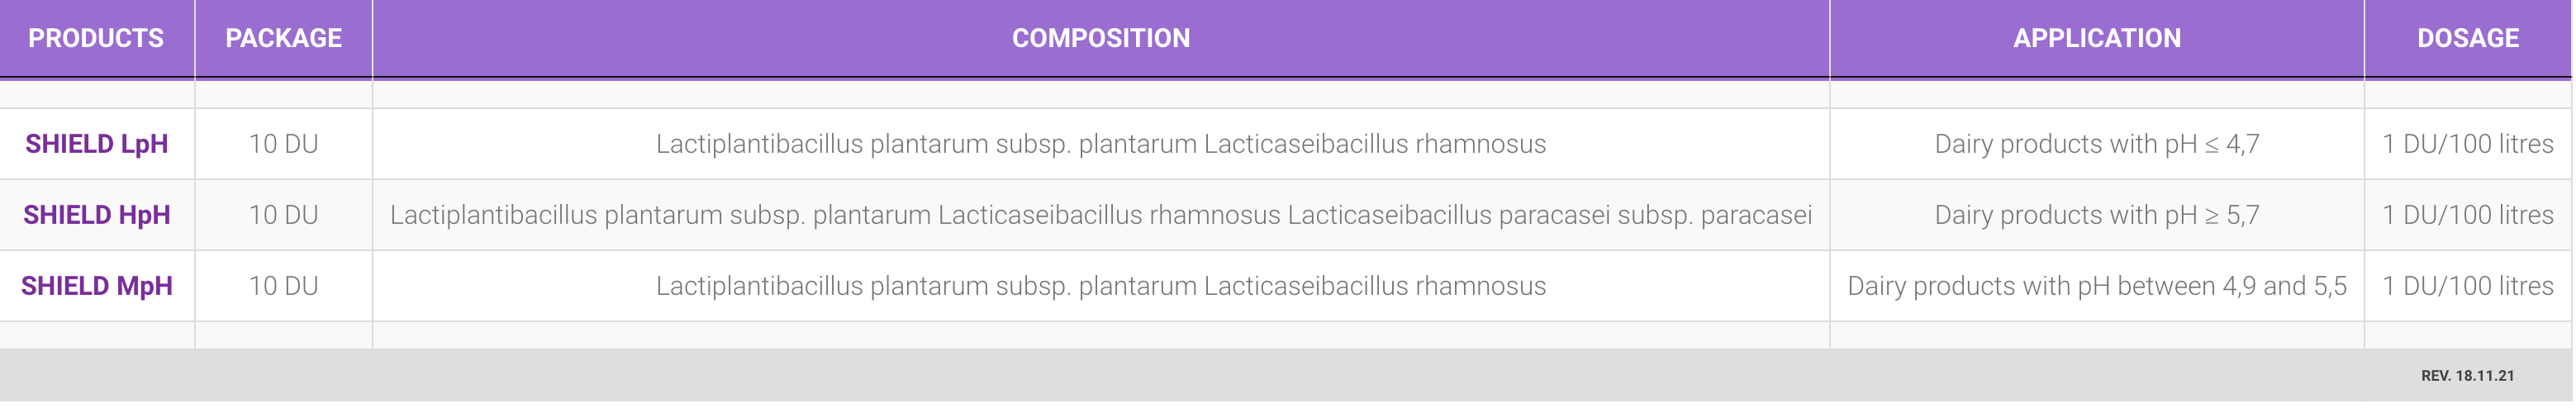The height and width of the screenshot is (408, 2576).
Task: Click SHIELD LpH composition text
Action: tap(1101, 144)
